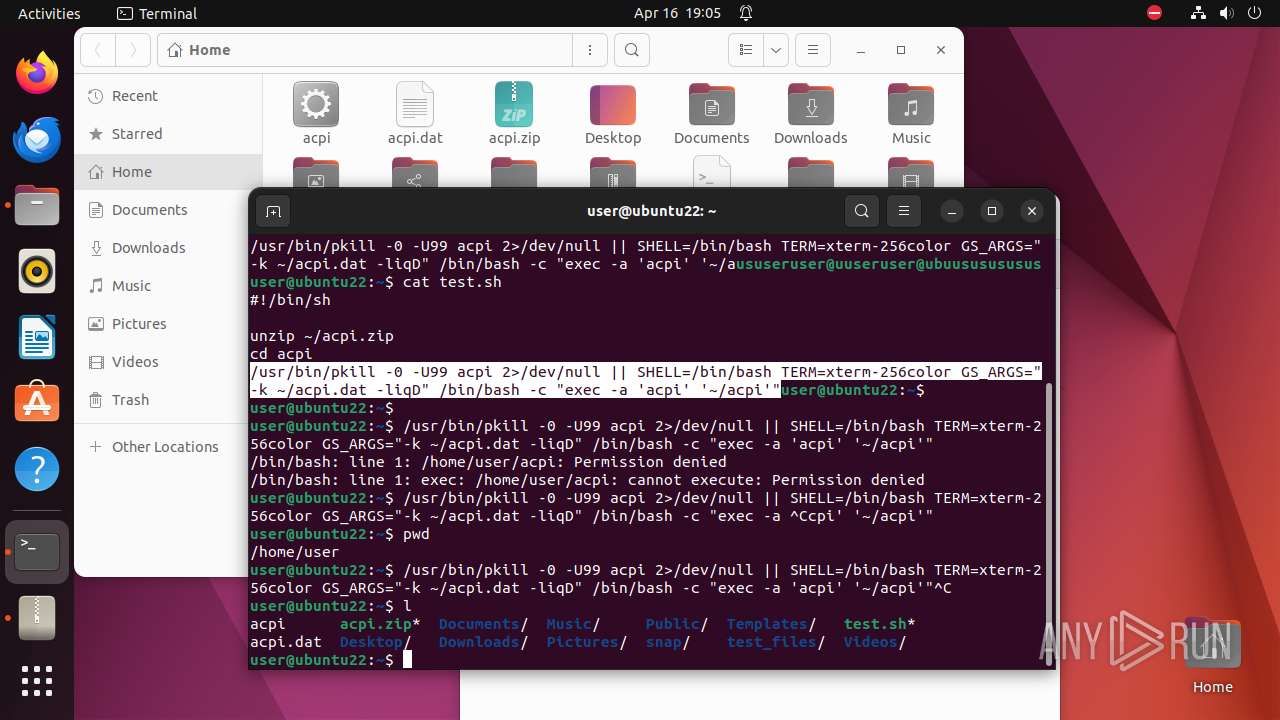This screenshot has height=720, width=1280.
Task: Open Ubuntu Software from dock
Action: (37, 403)
